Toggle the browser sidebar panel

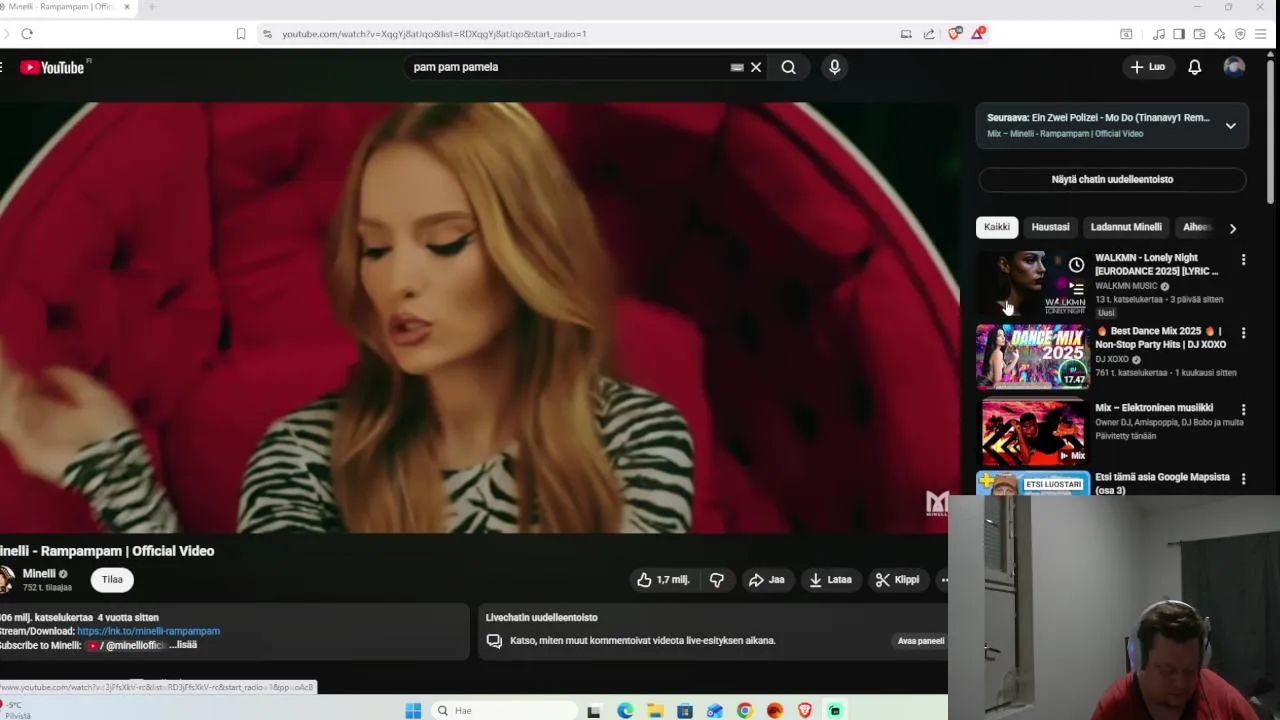[1179, 34]
